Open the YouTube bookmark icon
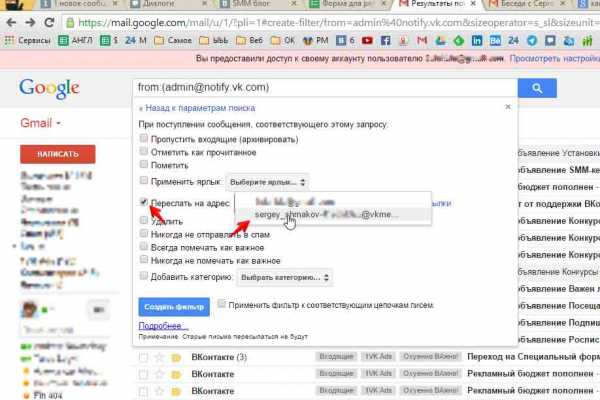Image resolution: width=600 pixels, height=400 pixels. tap(367, 40)
